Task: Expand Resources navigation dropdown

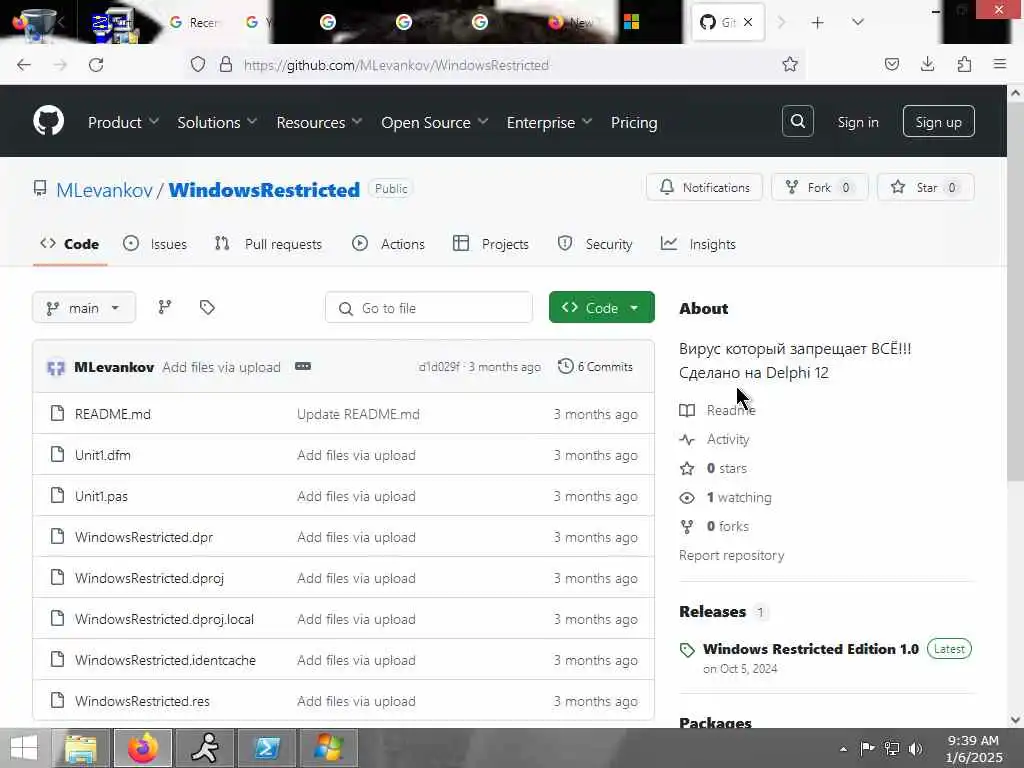Action: point(319,122)
